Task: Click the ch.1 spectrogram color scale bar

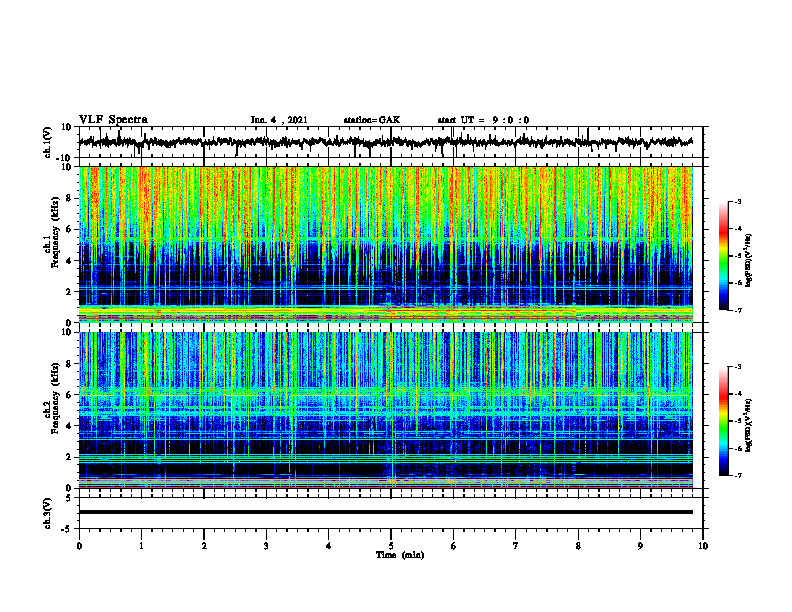Action: (723, 256)
